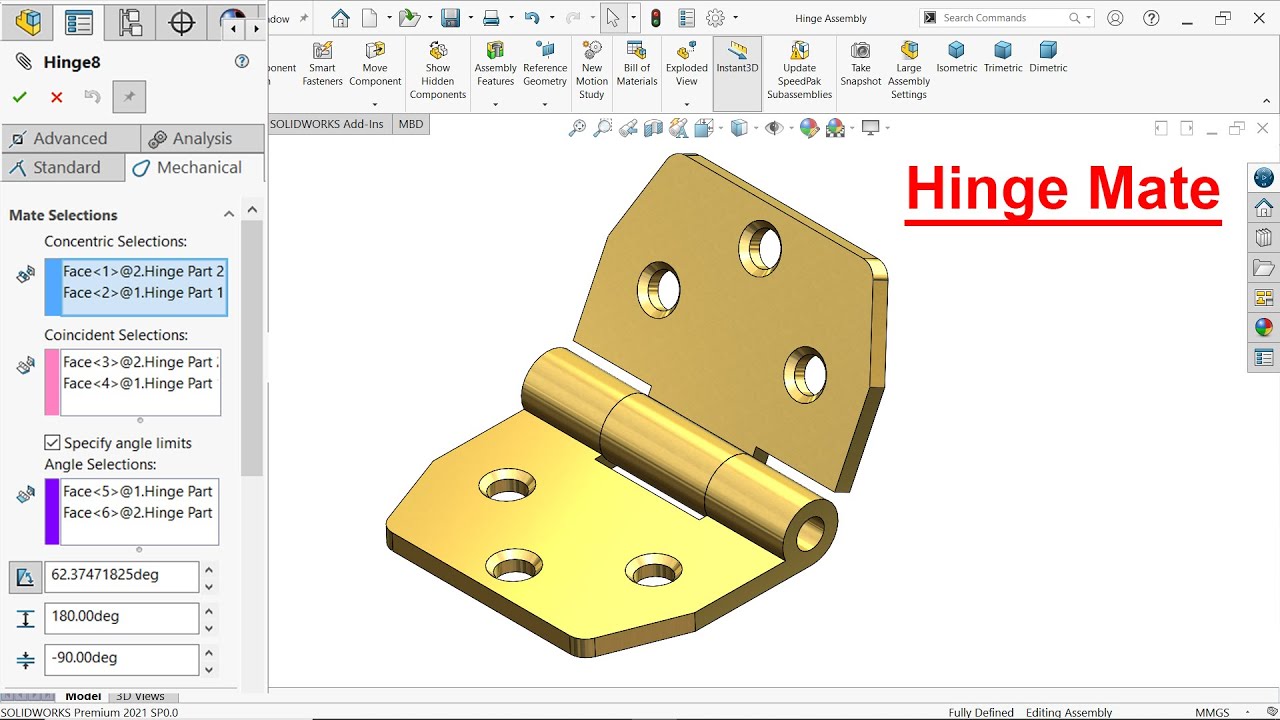Uncheck Specify angle limits checkbox
1280x720 pixels.
[52, 442]
